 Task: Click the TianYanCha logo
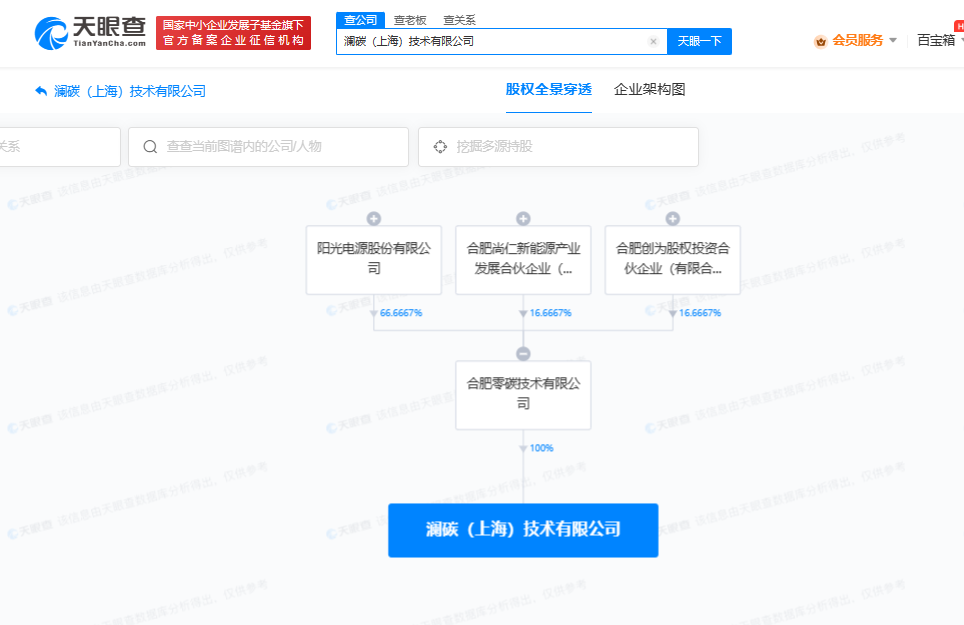click(90, 33)
